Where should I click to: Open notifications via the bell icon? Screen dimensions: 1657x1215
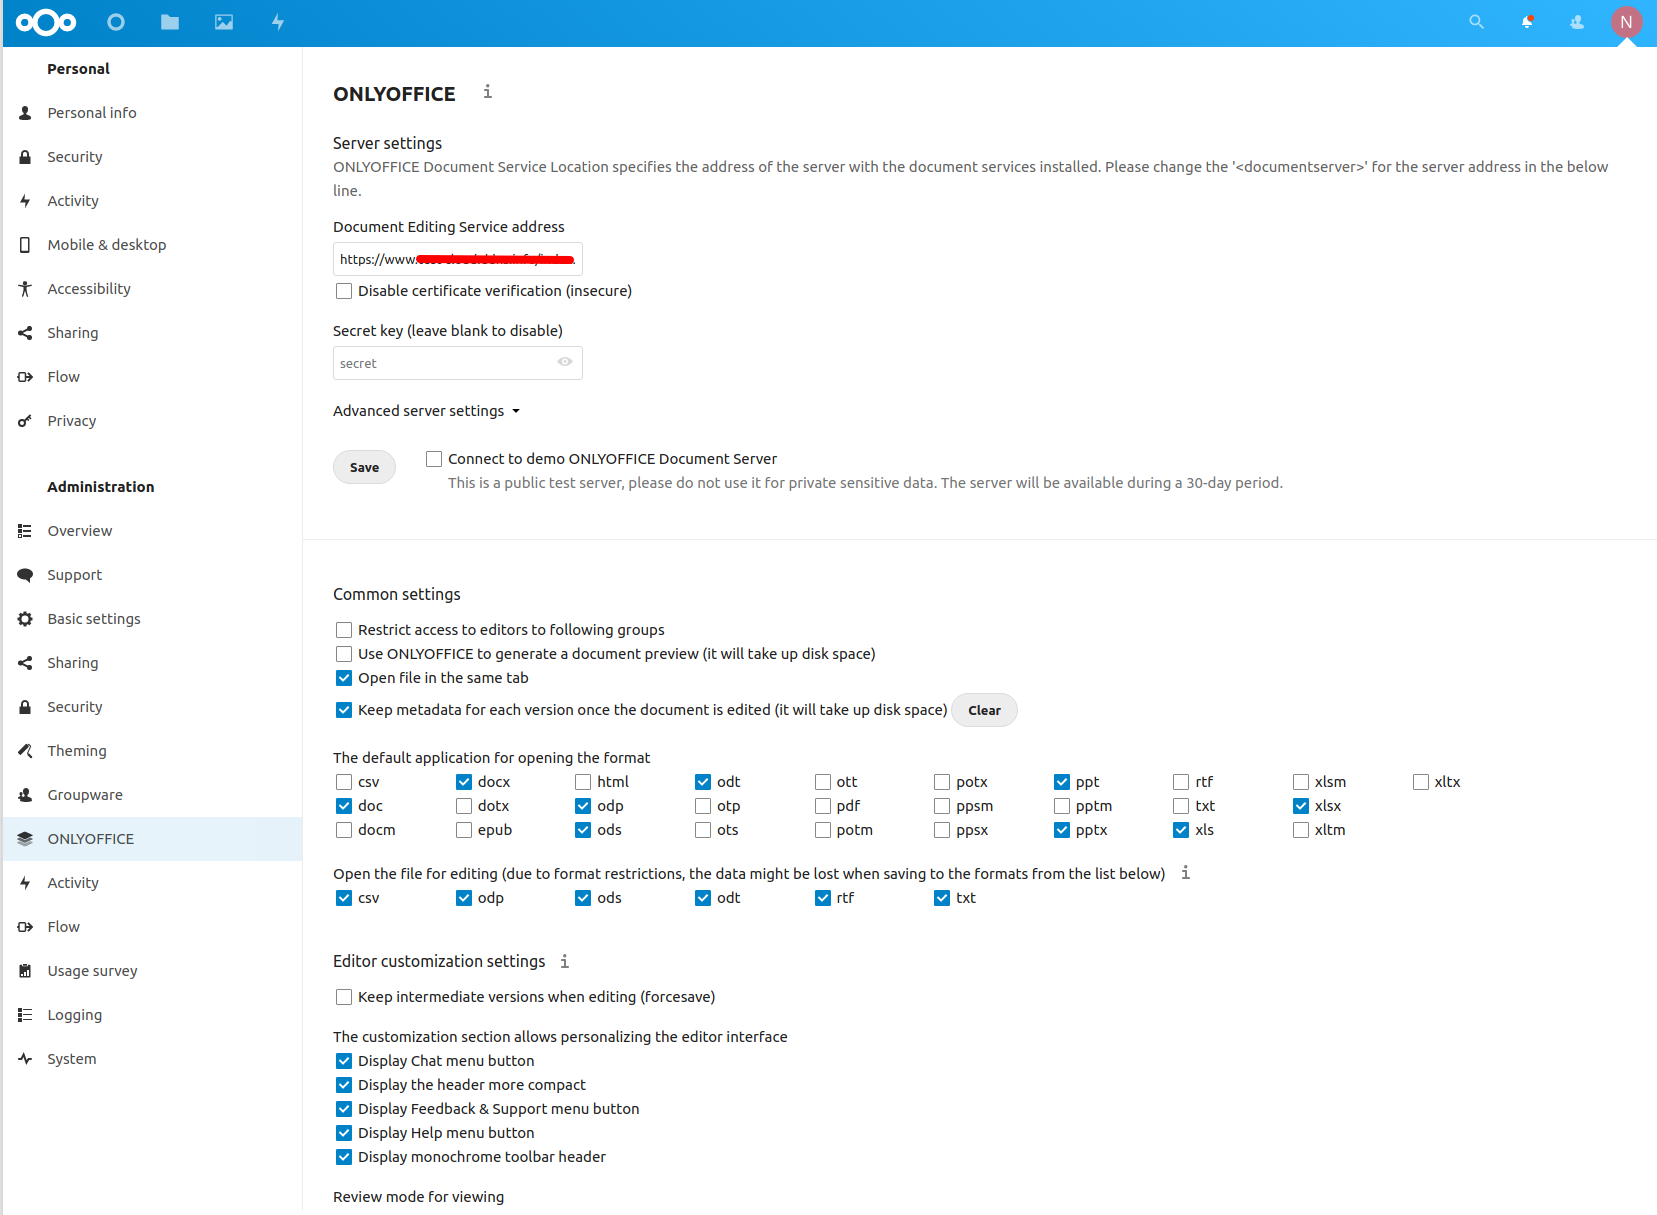[x=1527, y=22]
